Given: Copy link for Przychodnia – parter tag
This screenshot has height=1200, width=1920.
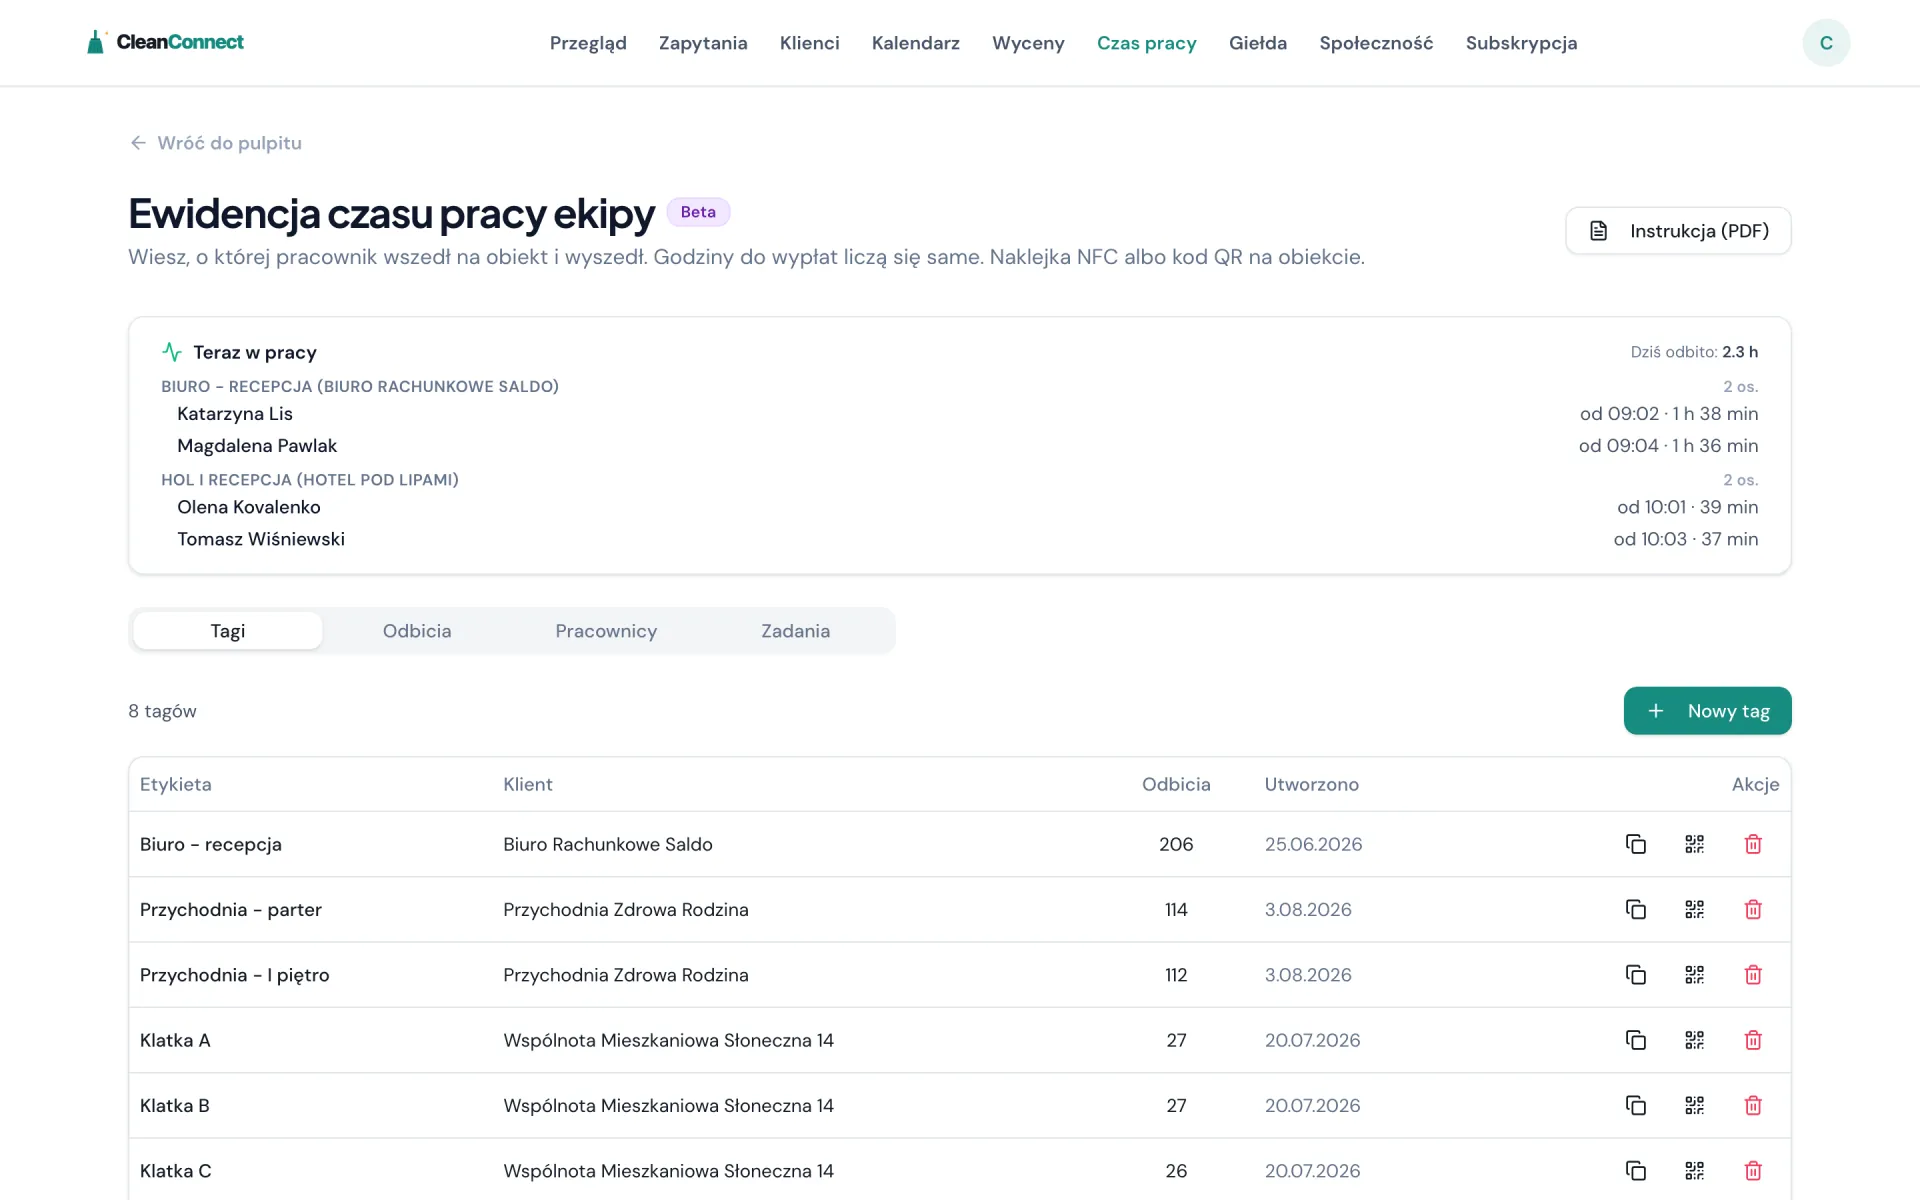Looking at the screenshot, I should tap(1636, 909).
